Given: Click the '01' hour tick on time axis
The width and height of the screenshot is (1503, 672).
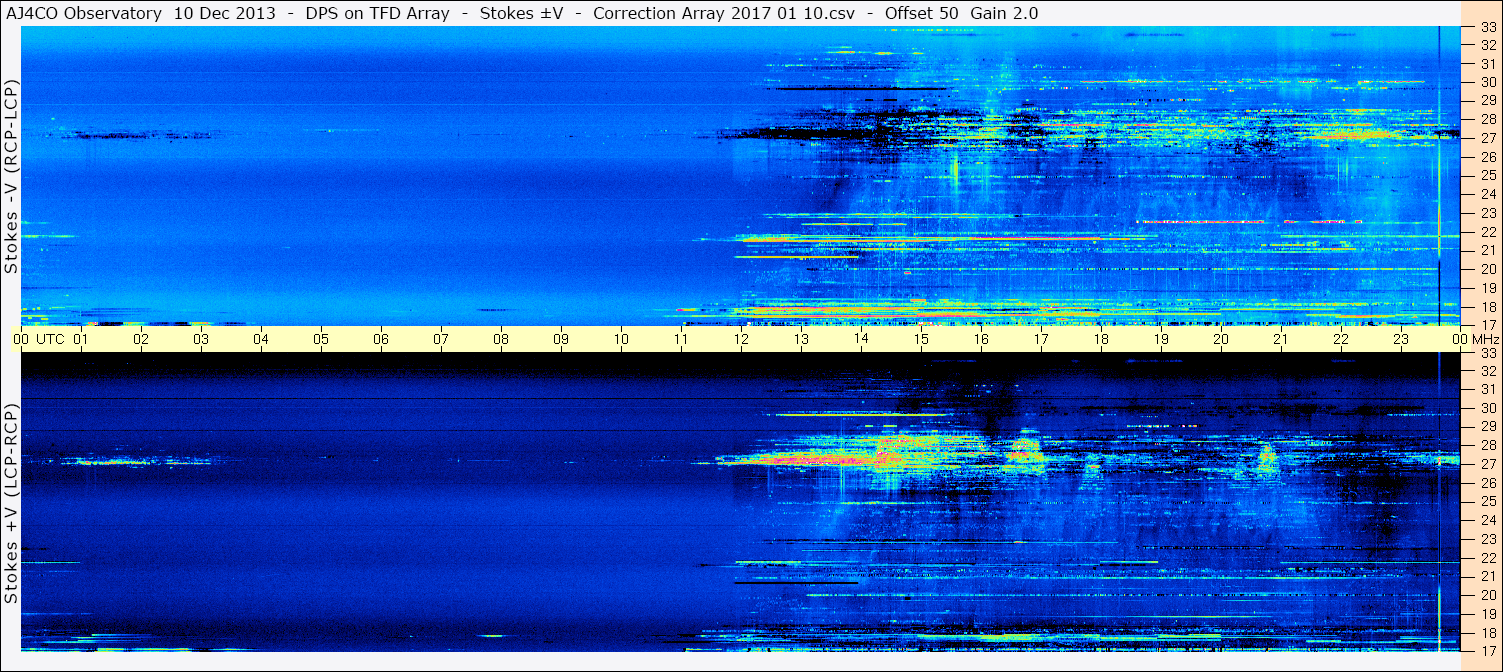Looking at the screenshot, I should 81,339.
